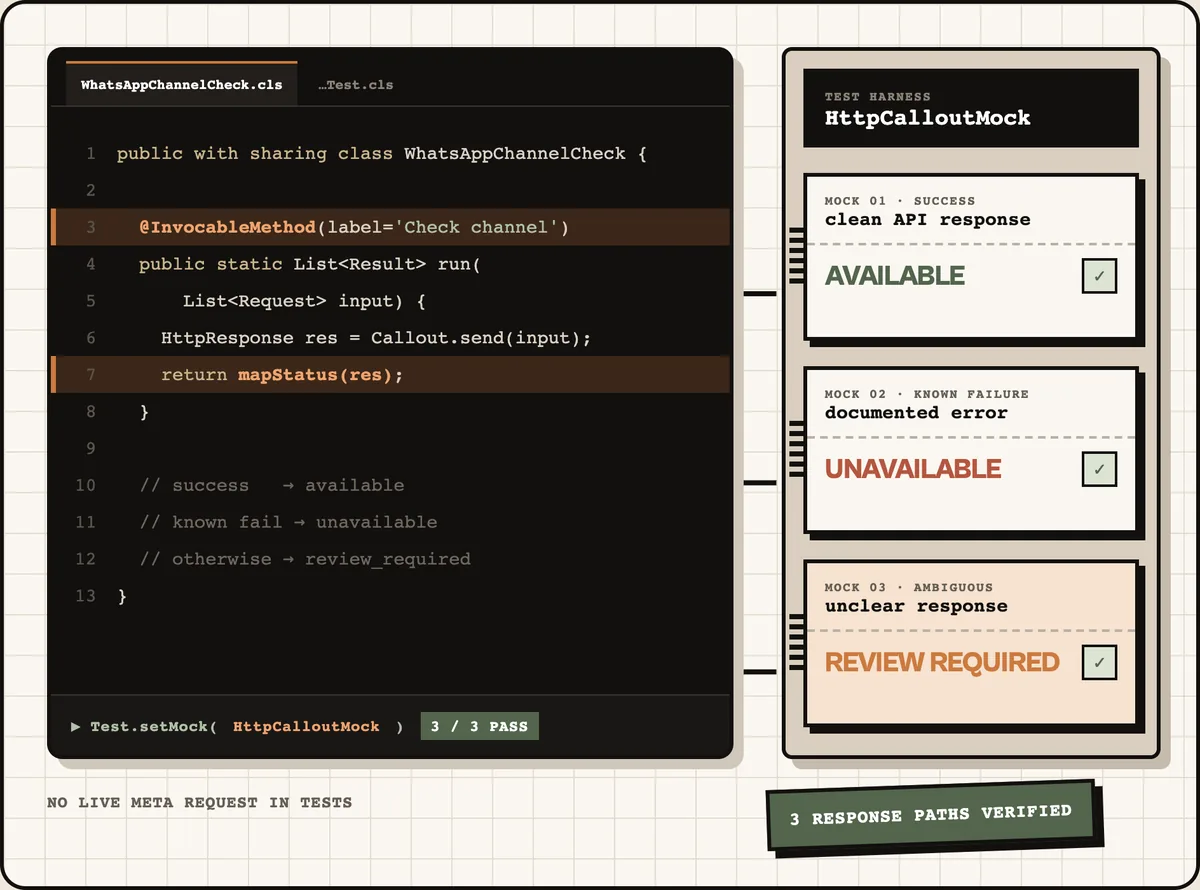The width and height of the screenshot is (1200, 890).
Task: Click the public static List<Result> run( line
Action: click(310, 264)
